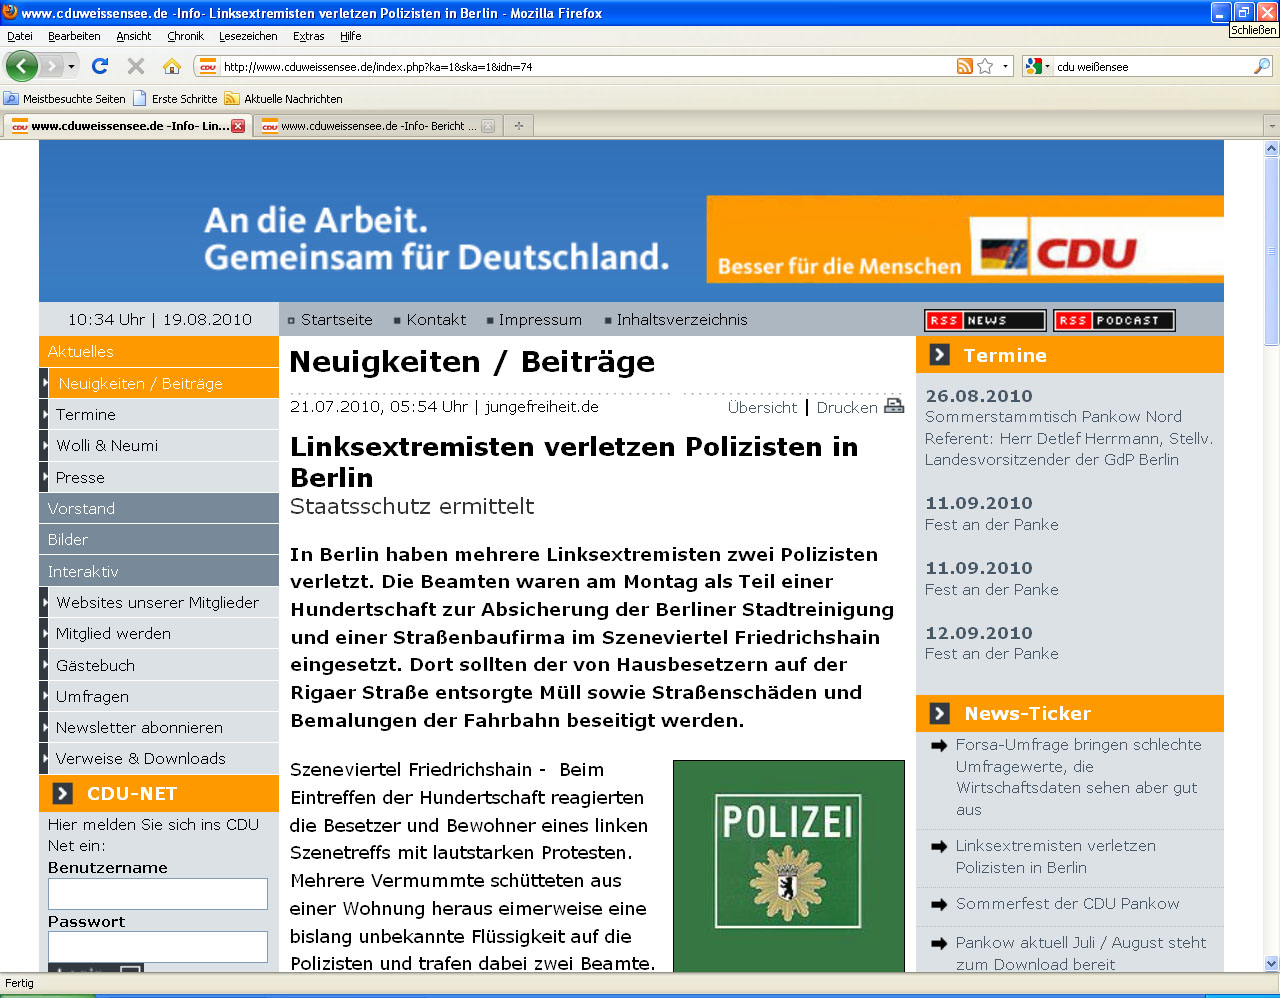The height and width of the screenshot is (998, 1280).
Task: Close the first cduweissensee tab
Action: point(238,126)
